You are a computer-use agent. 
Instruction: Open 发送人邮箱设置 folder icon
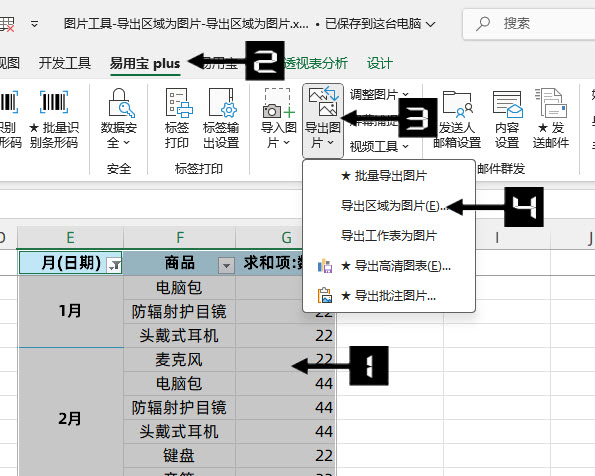click(457, 103)
